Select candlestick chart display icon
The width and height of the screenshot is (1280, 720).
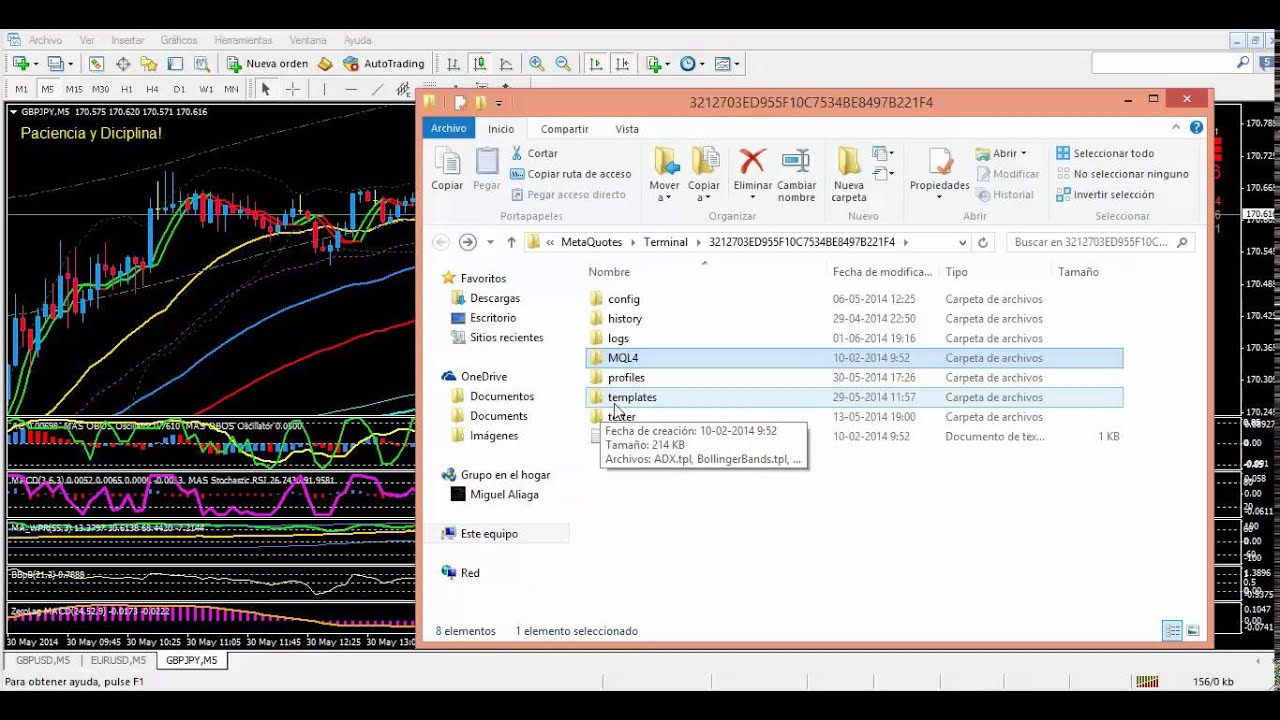point(480,63)
